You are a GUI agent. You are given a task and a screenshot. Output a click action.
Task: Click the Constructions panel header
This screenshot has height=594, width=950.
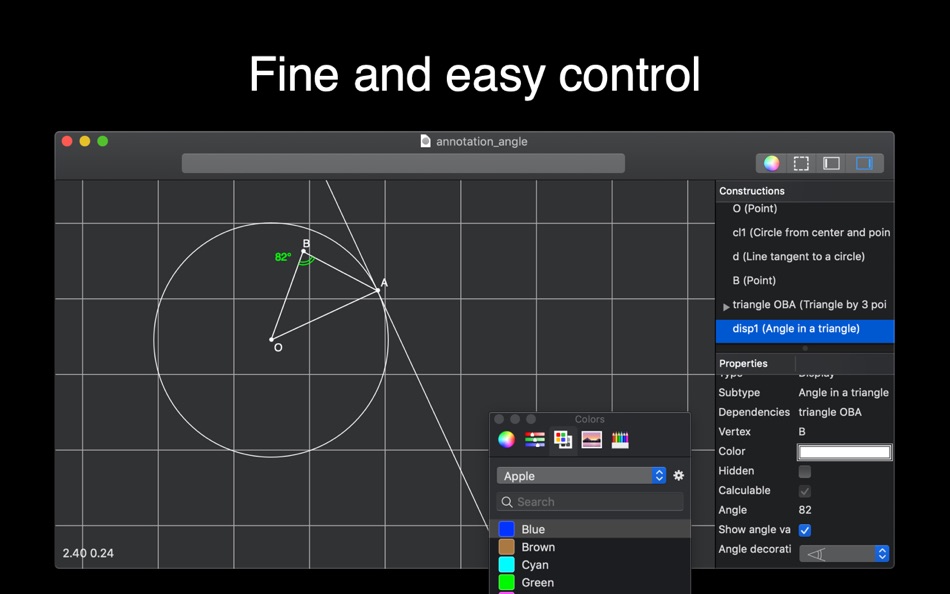click(805, 191)
